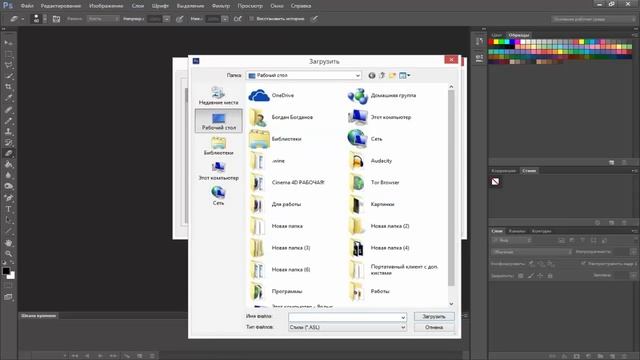This screenshot has height=360, width=640.
Task: Create a new folder in the dialog
Action: 392,76
